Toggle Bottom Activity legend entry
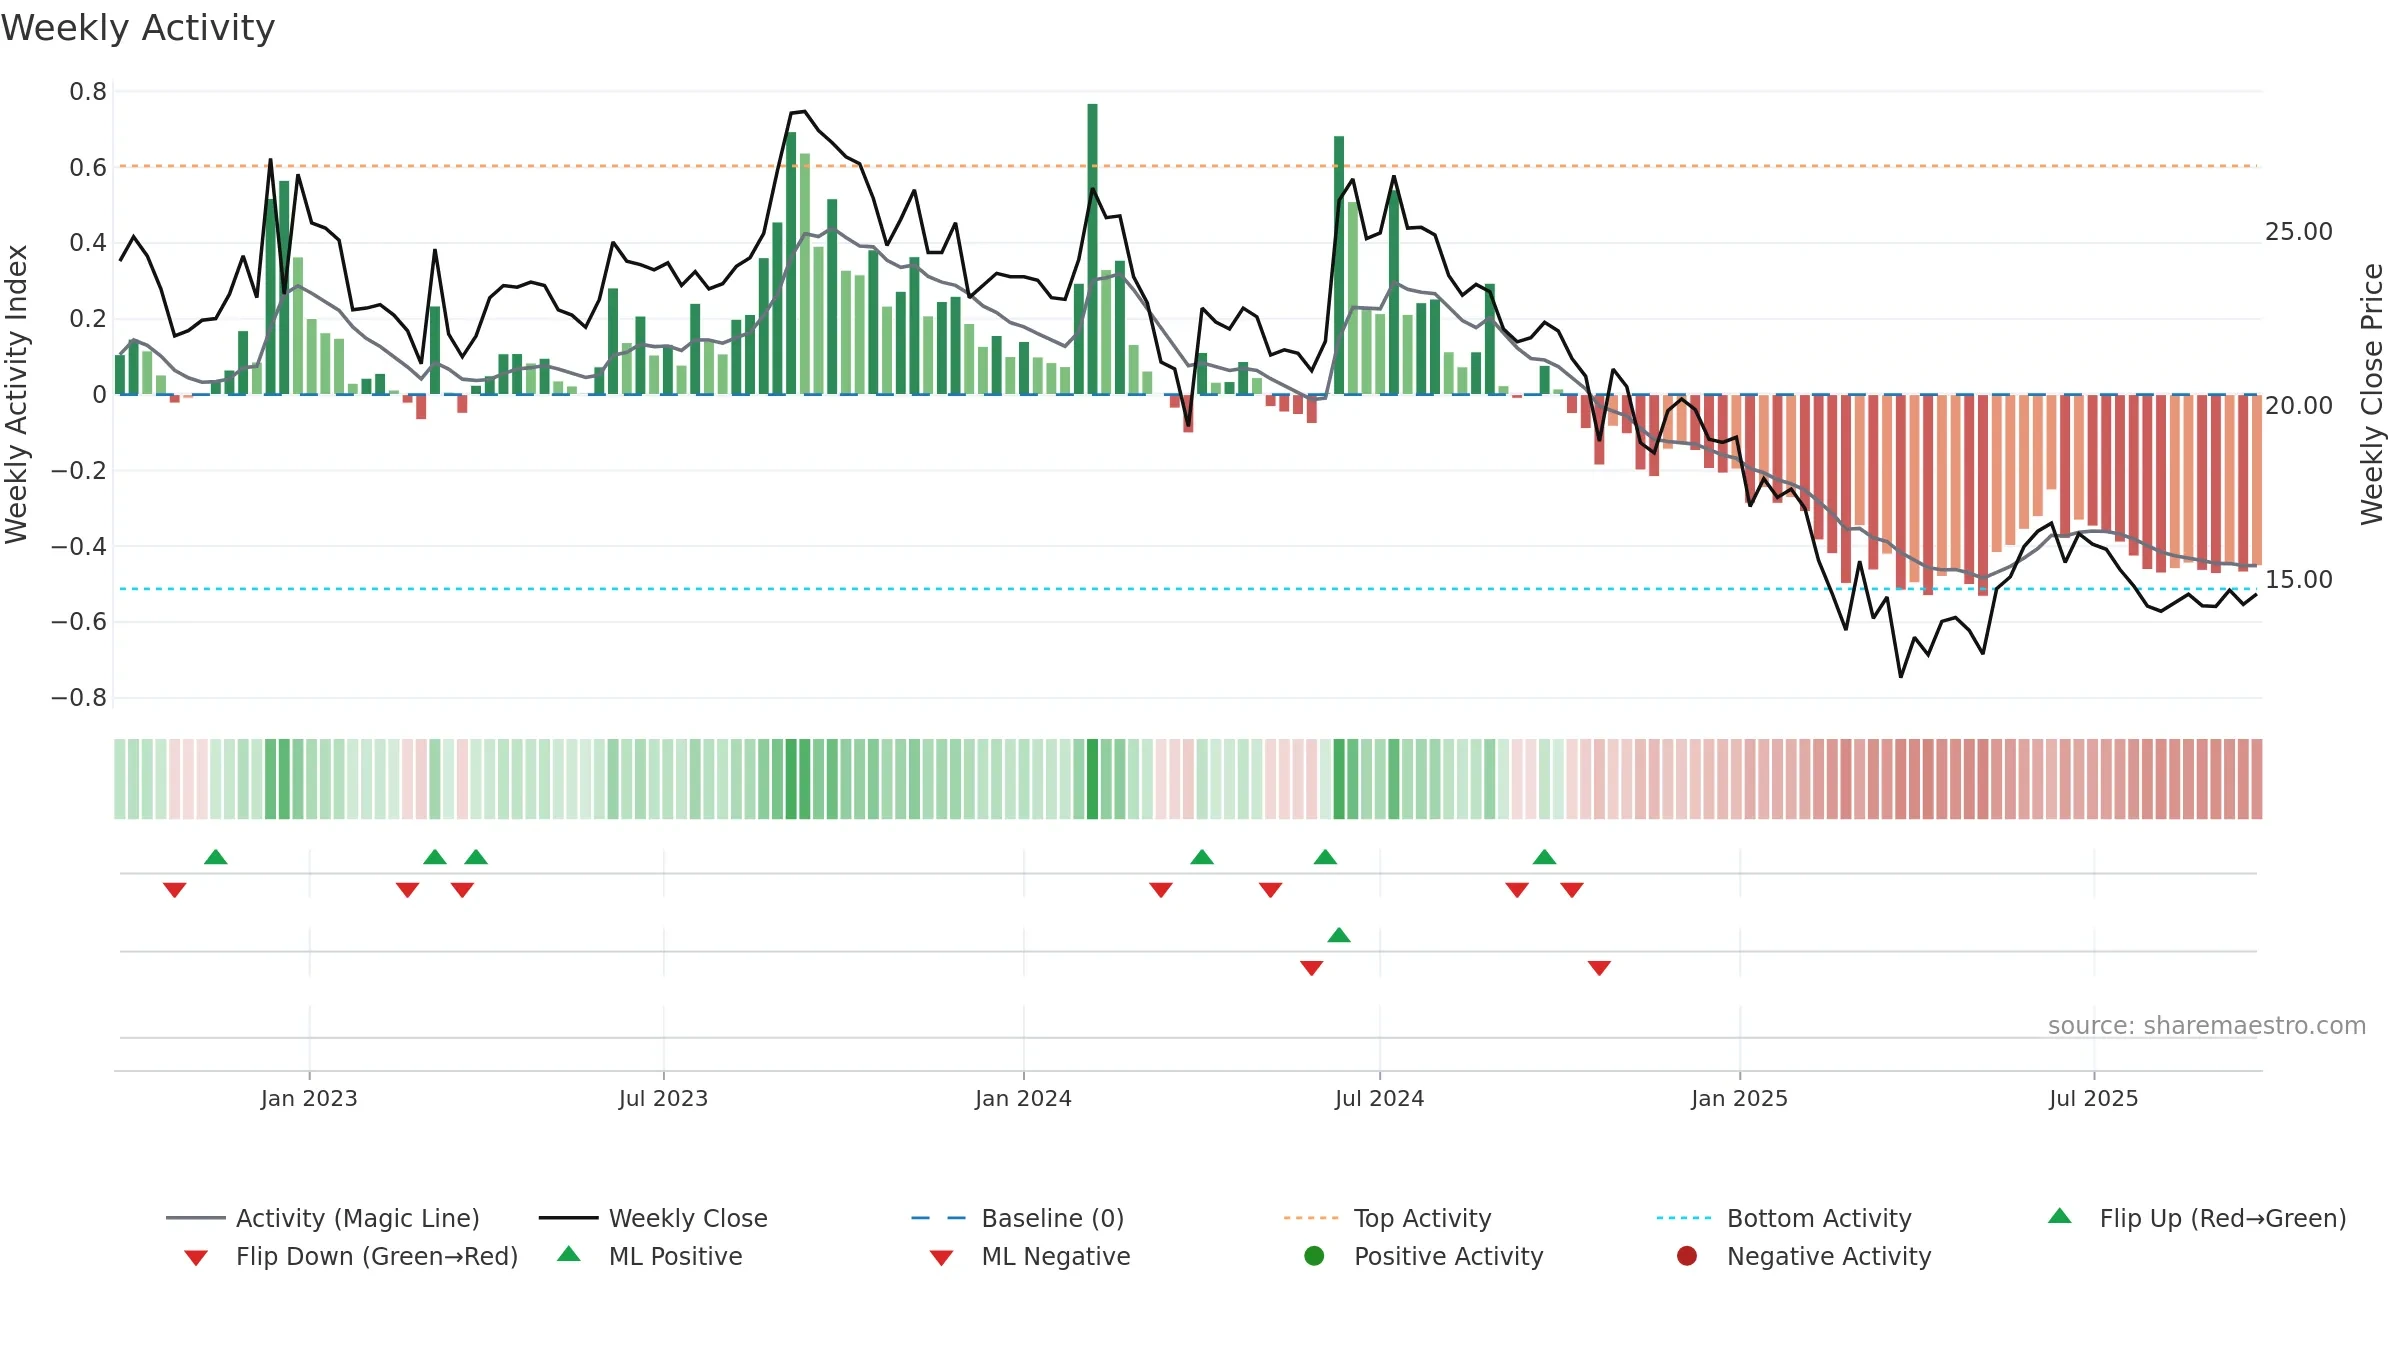2400x1350 pixels. [x=1784, y=1218]
